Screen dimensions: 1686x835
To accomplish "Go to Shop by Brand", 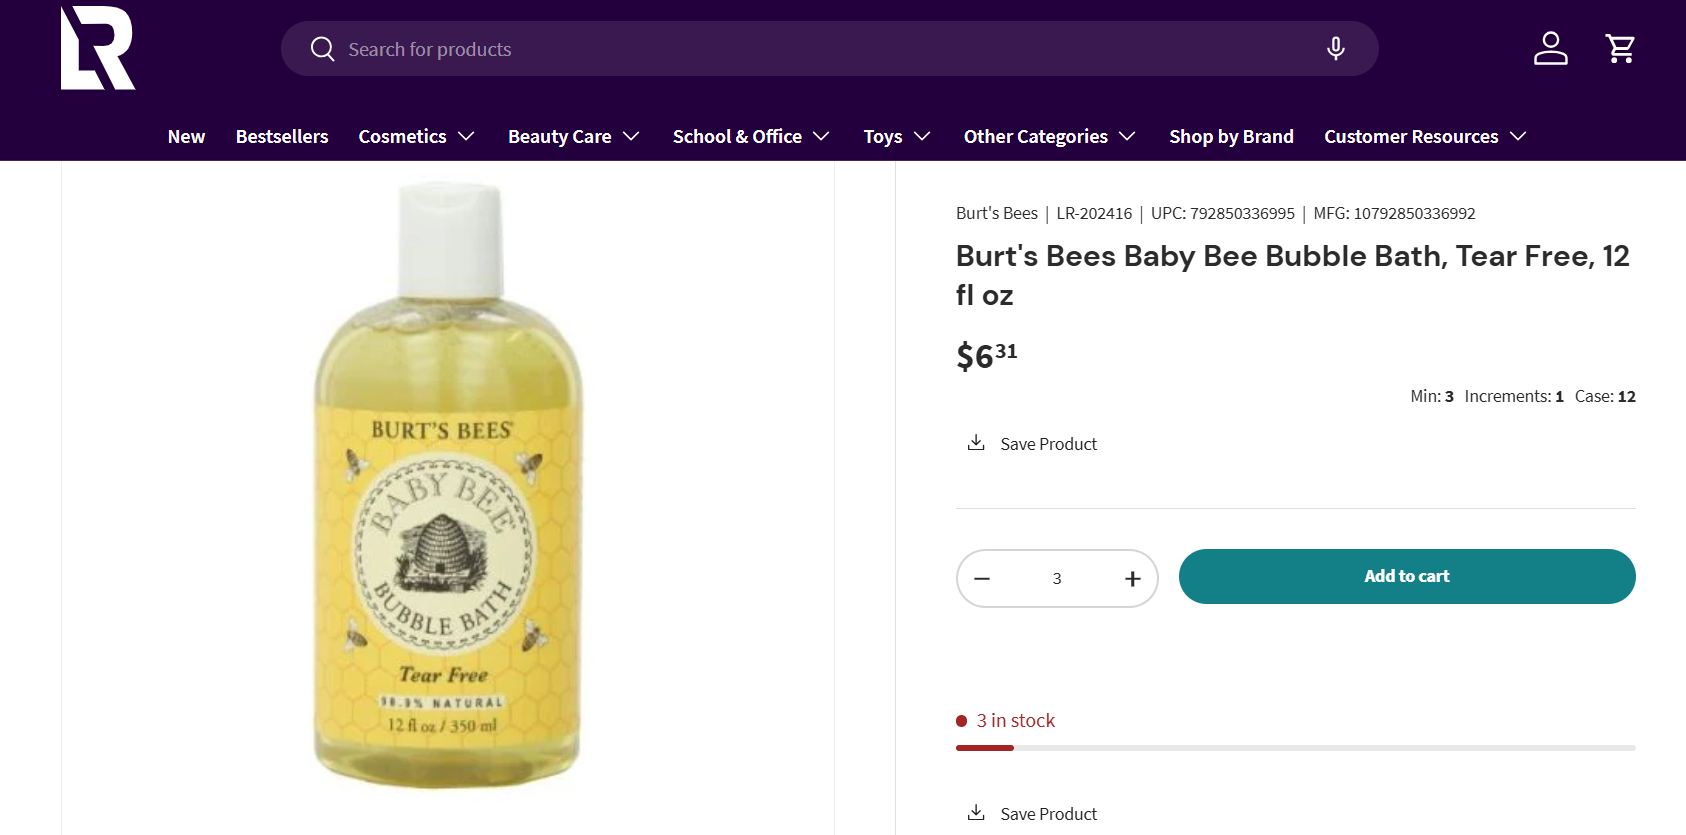I will coord(1231,136).
